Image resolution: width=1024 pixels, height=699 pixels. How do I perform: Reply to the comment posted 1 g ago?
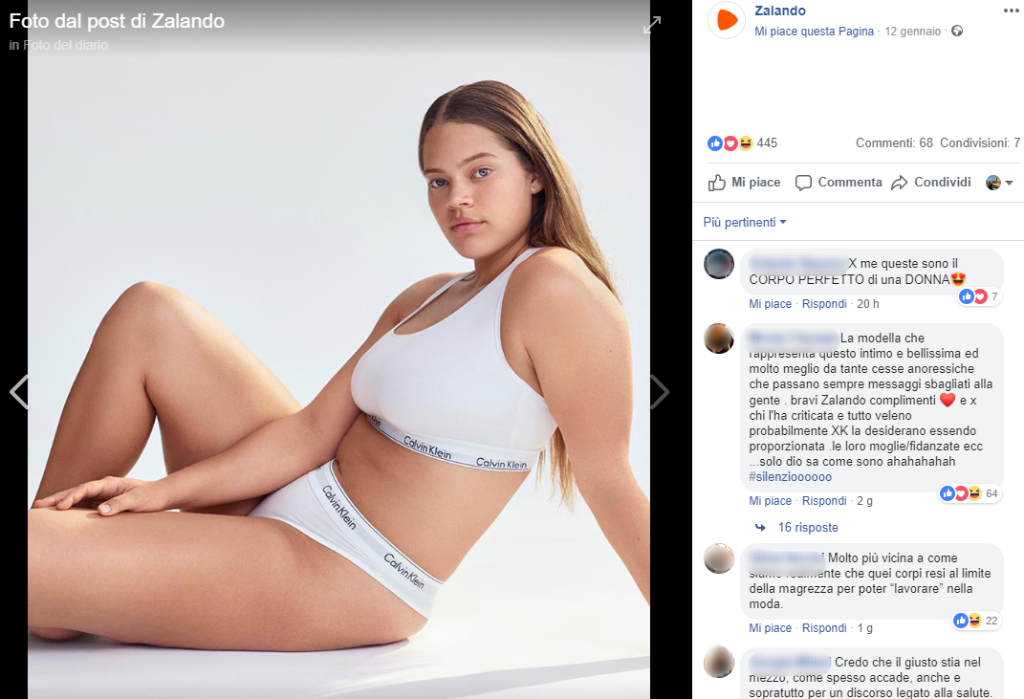pos(824,628)
